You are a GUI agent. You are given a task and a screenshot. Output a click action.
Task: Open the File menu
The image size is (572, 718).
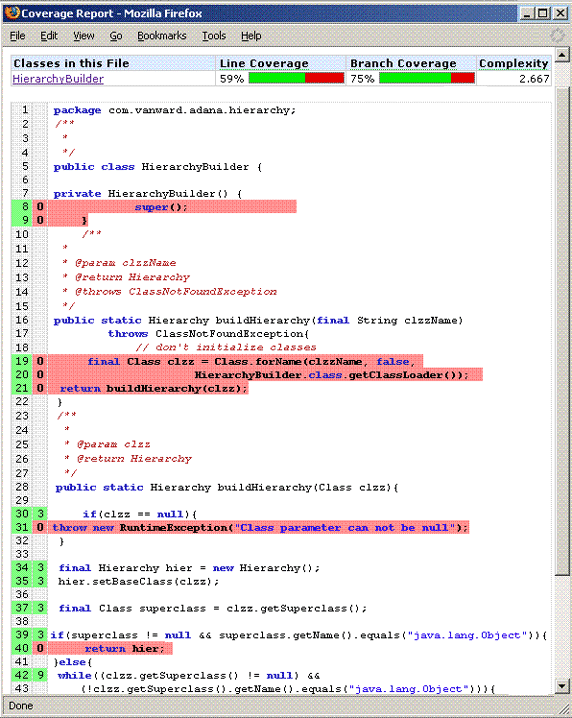click(x=17, y=36)
